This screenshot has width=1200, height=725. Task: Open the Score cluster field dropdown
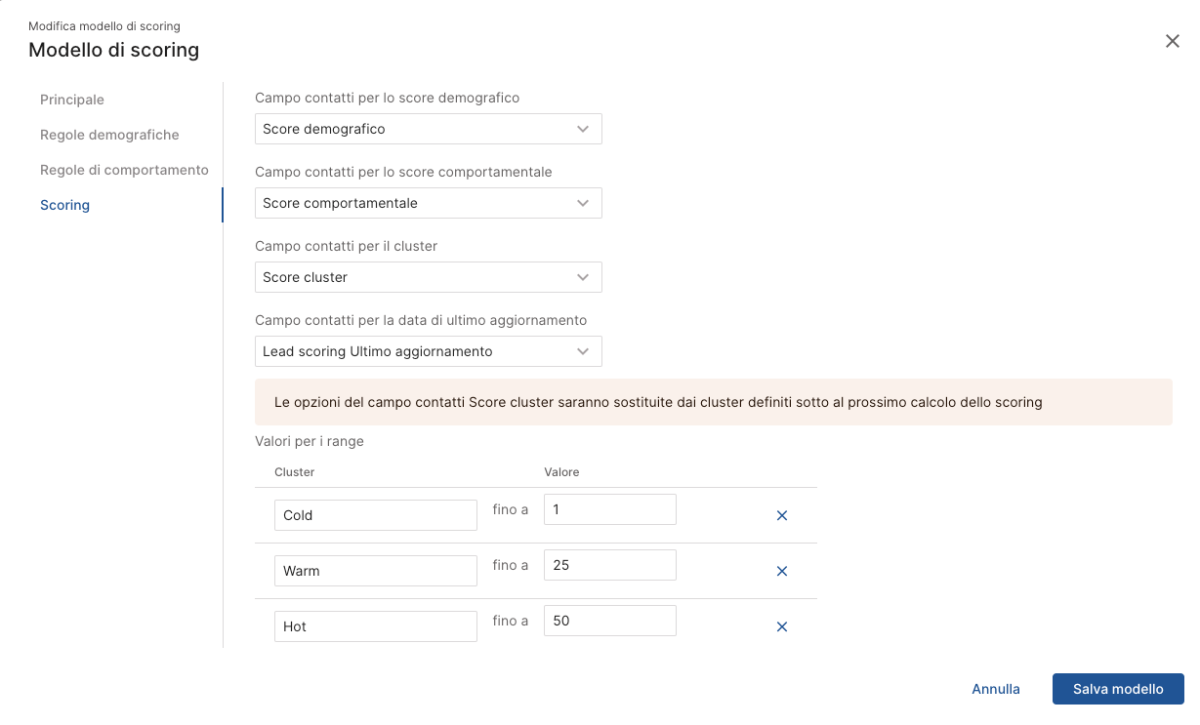(x=428, y=277)
